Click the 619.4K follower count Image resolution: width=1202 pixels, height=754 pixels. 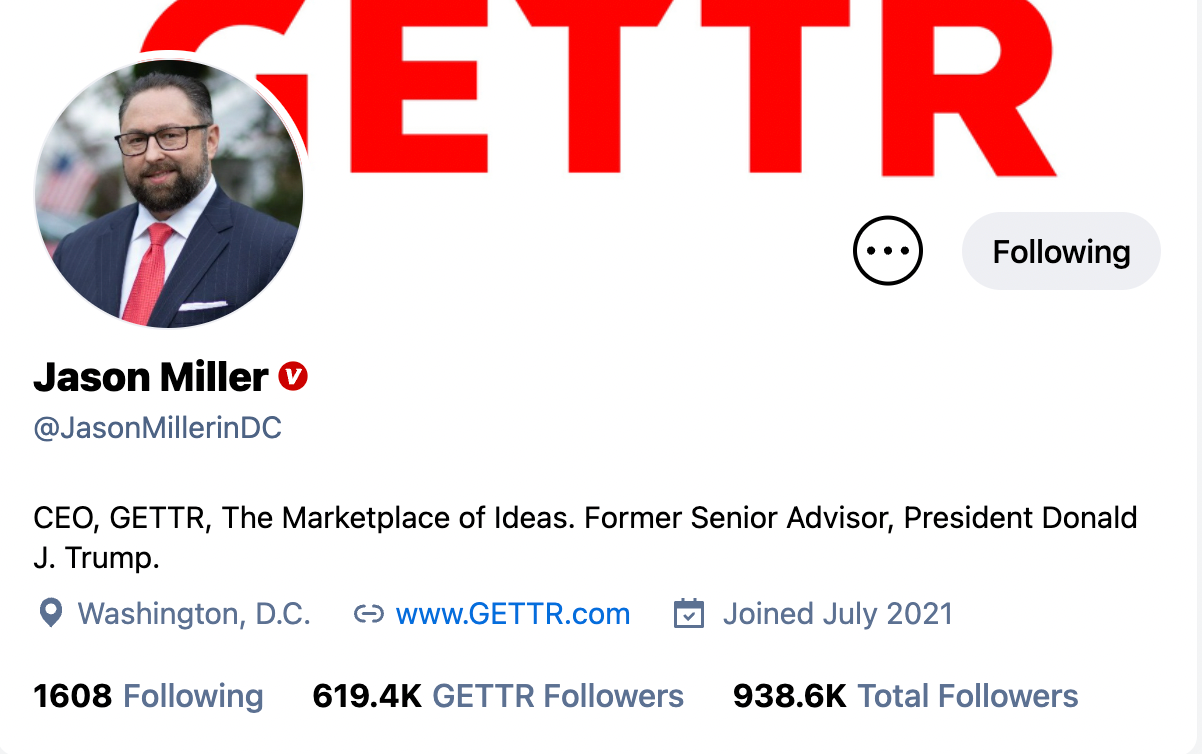(x=367, y=696)
